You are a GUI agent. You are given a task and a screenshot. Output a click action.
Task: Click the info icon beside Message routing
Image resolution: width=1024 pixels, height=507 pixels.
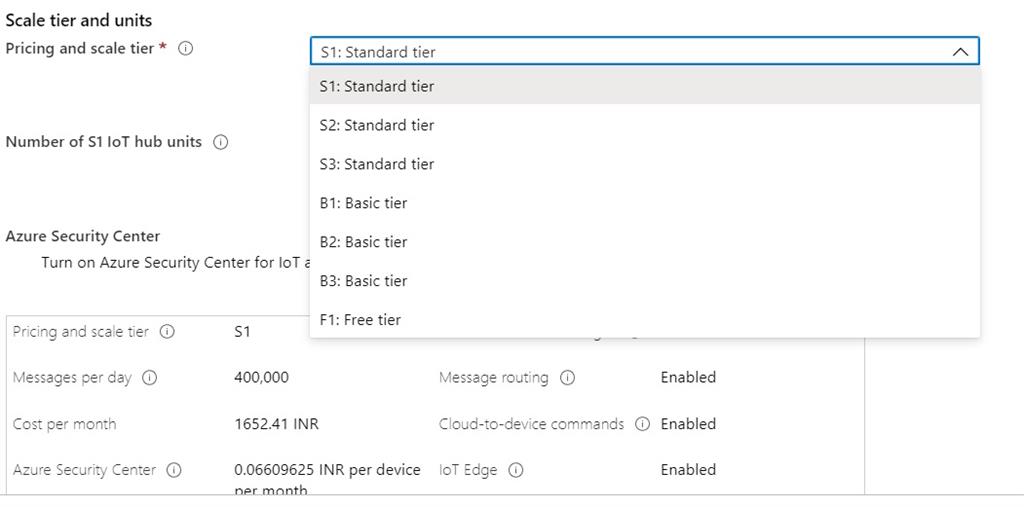pos(568,378)
